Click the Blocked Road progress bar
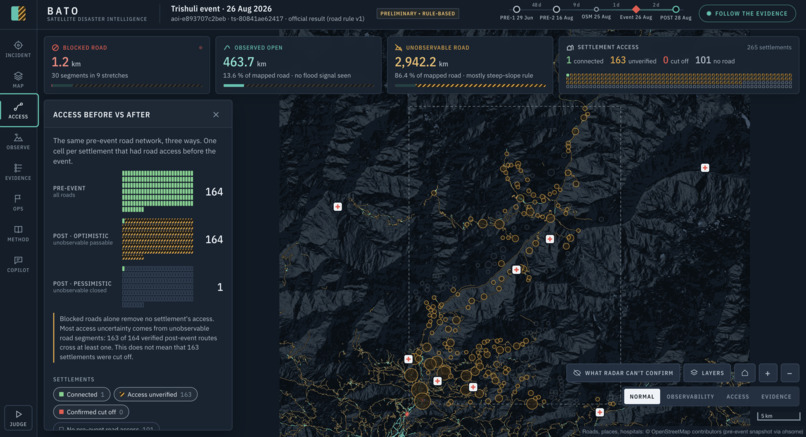 coord(126,85)
